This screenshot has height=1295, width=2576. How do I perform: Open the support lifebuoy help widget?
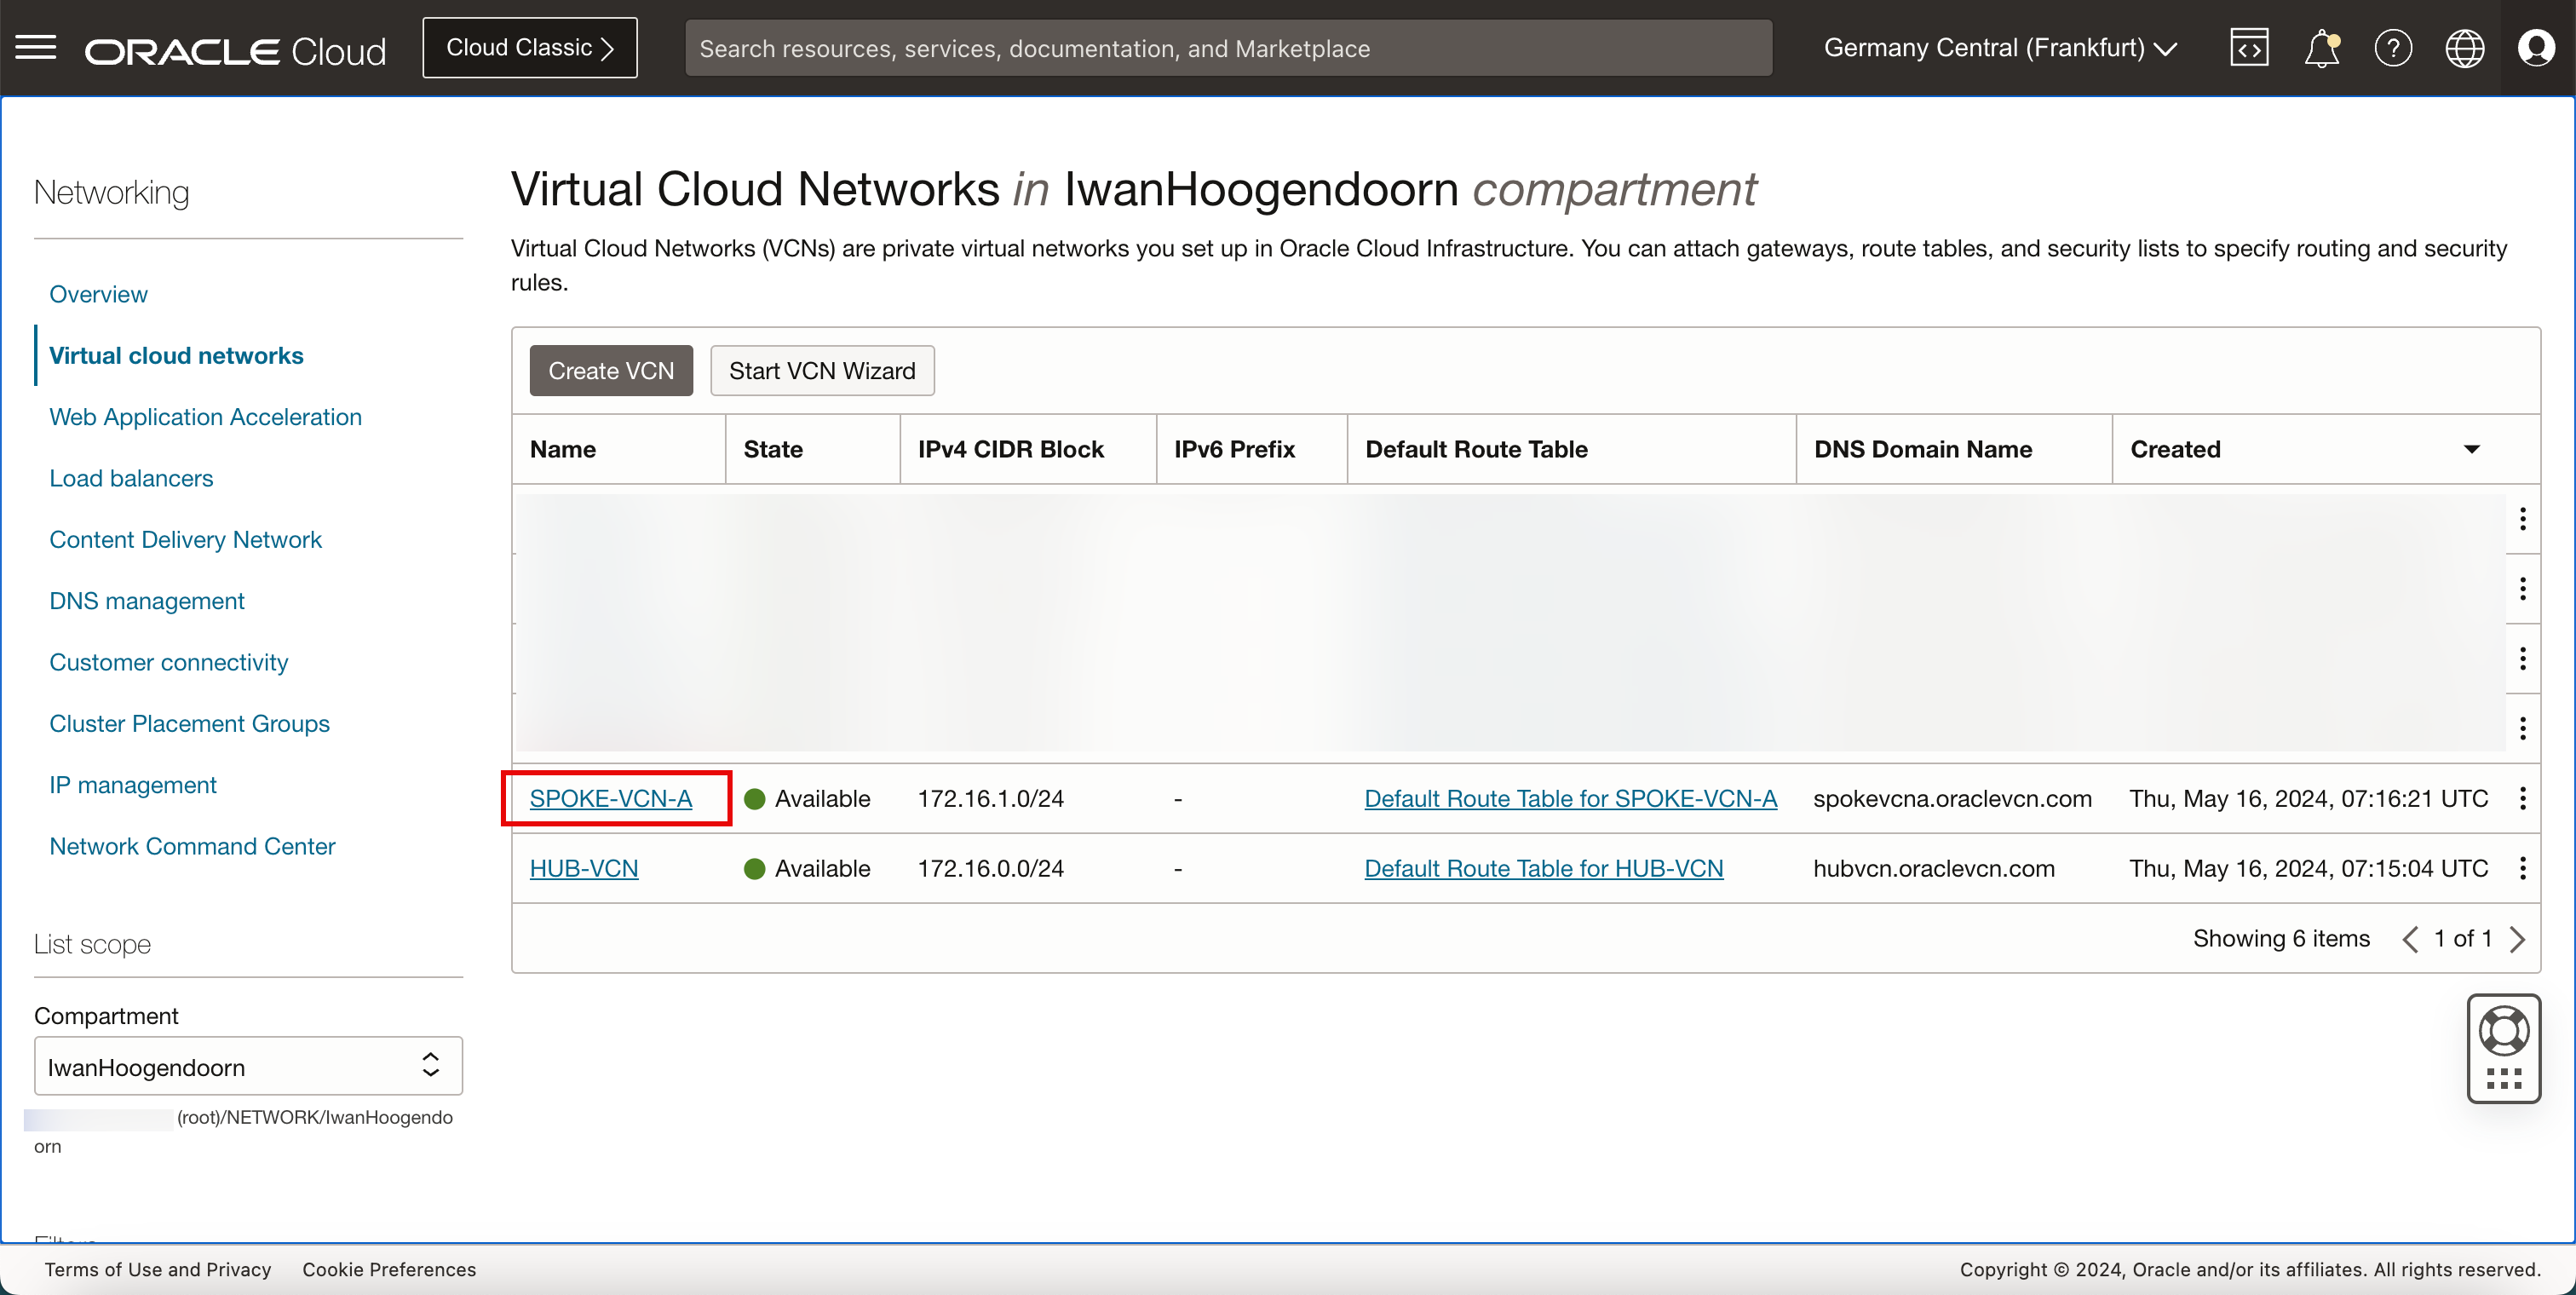2503,1032
